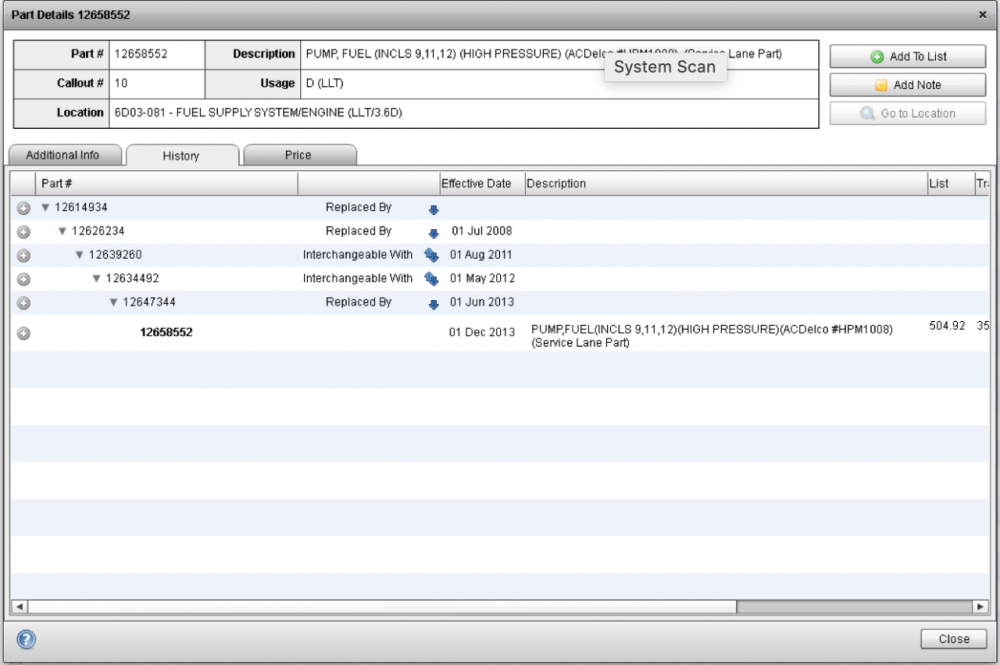Click the Replaced By arrow icon for 12647344
This screenshot has height=665, width=1000.
click(432, 302)
